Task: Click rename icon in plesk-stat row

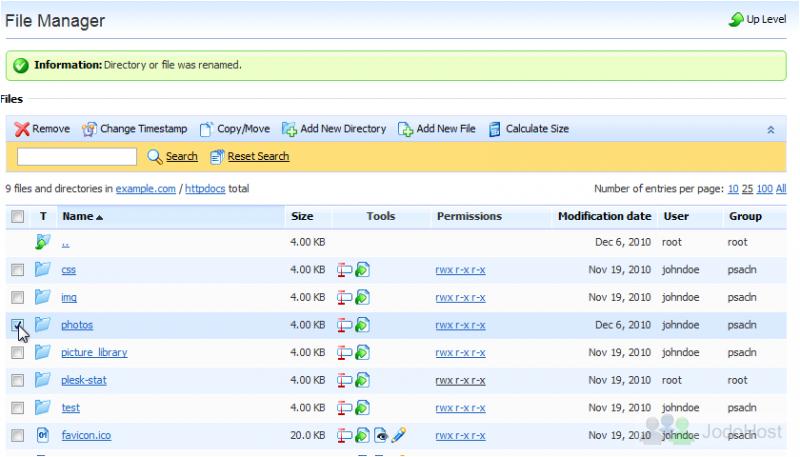Action: (344, 380)
